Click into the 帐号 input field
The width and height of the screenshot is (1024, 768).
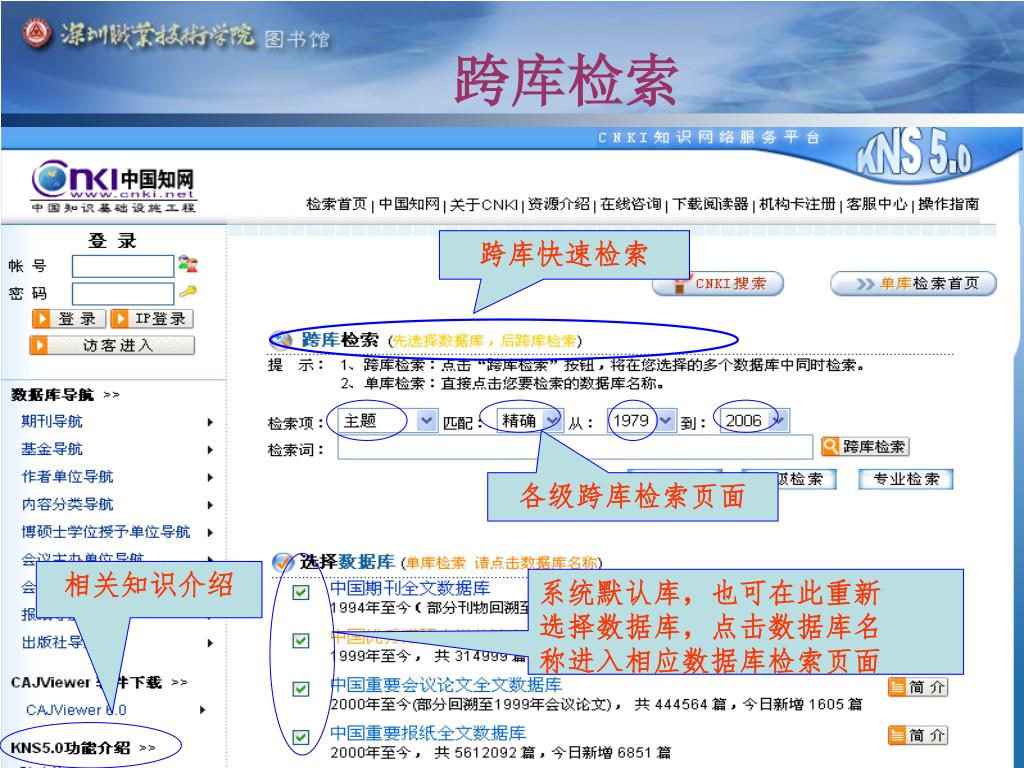tap(123, 266)
